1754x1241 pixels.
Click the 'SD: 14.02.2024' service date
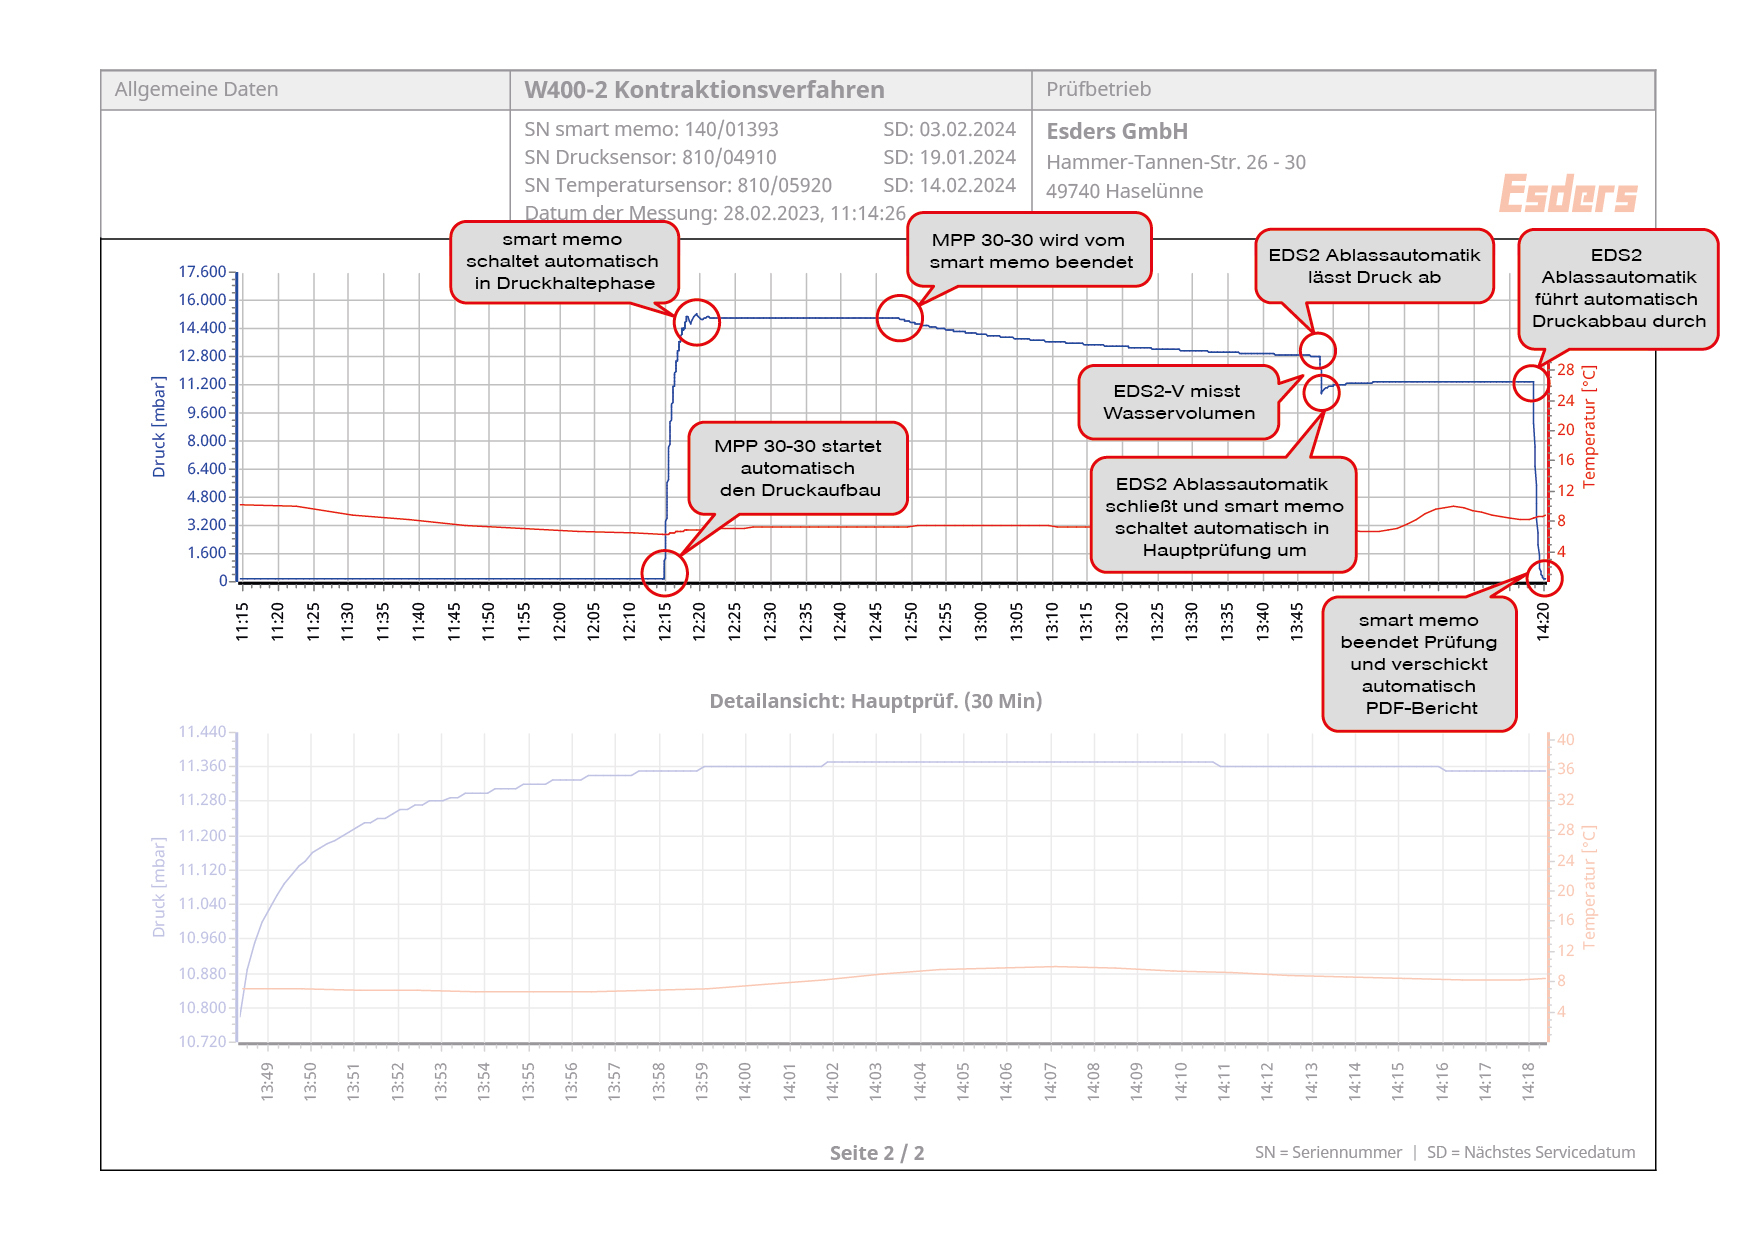tap(949, 185)
